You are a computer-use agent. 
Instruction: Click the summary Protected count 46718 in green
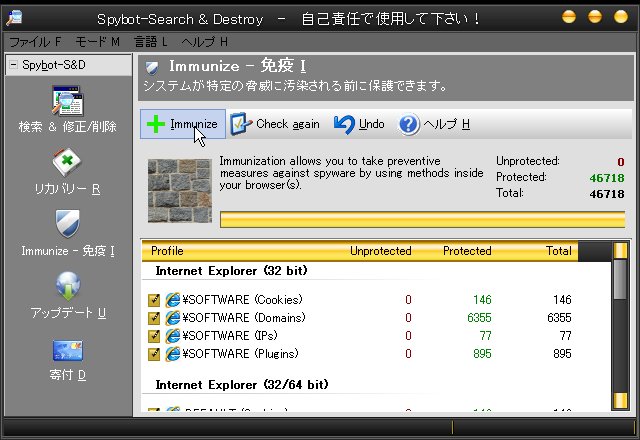click(607, 178)
